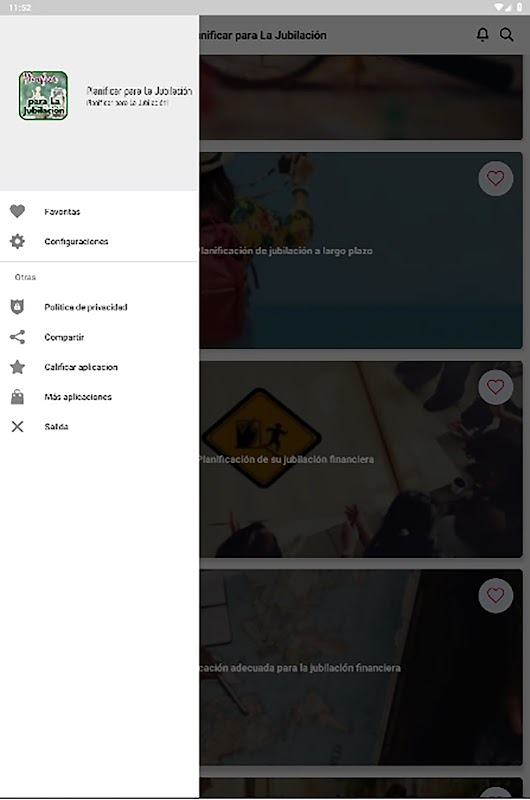Click the star icon for rating app
This screenshot has height=800, width=530.
17,367
